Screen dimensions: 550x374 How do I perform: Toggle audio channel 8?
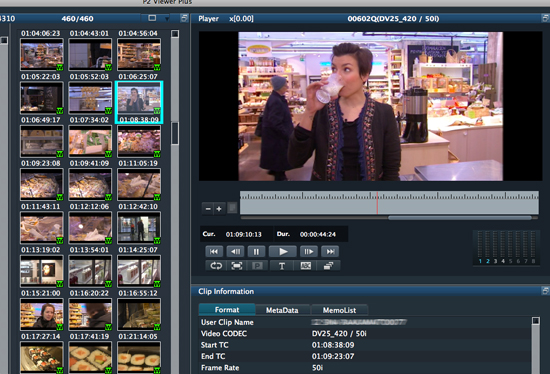(533, 261)
